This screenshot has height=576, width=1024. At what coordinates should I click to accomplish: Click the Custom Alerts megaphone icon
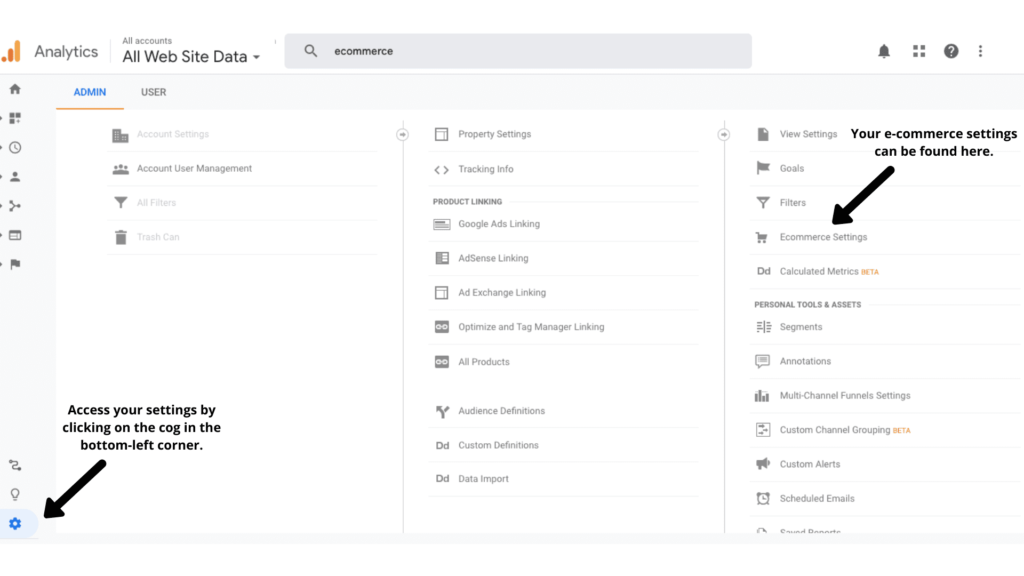763,464
